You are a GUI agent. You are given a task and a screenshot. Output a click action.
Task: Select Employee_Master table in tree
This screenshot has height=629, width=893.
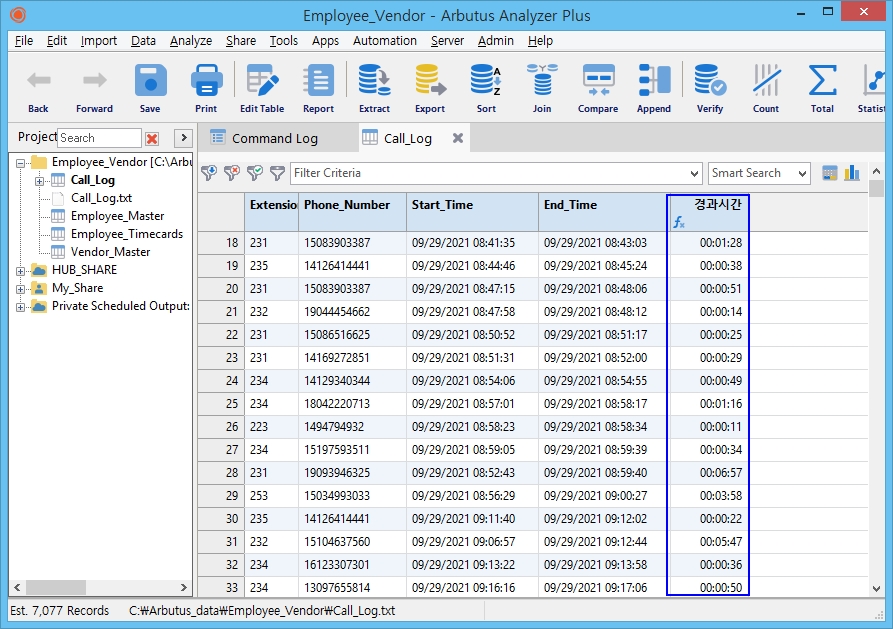[x=117, y=216]
